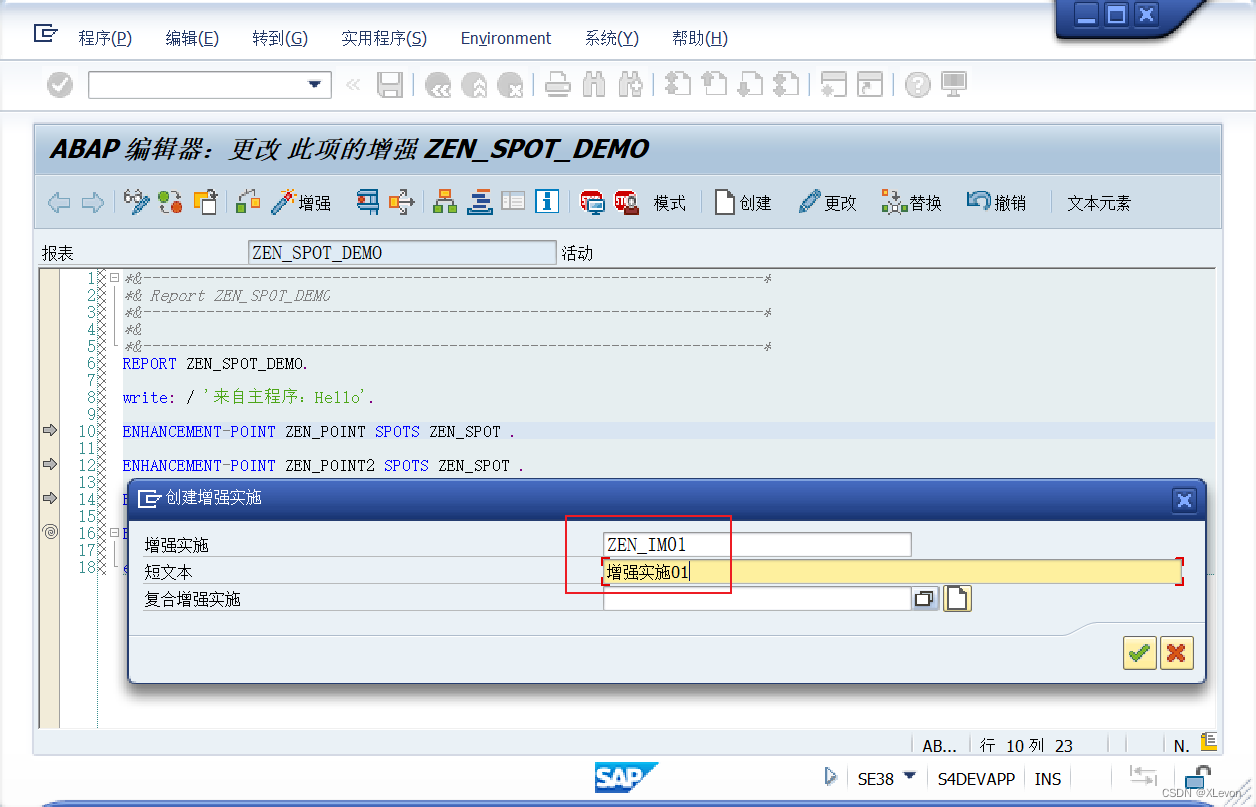Open the 转到(G) menu
This screenshot has height=807, width=1256.
(x=279, y=38)
